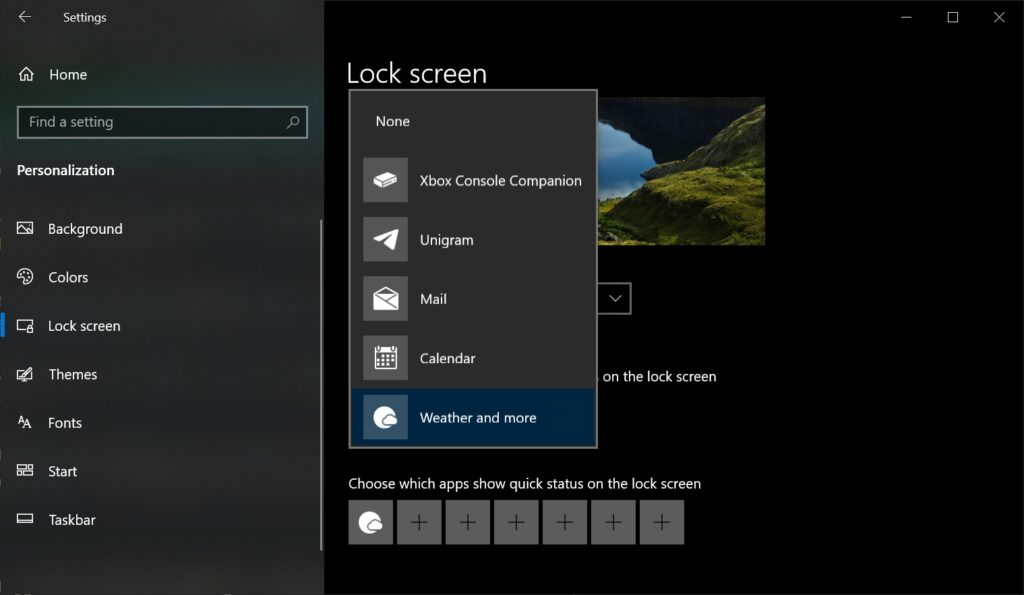The height and width of the screenshot is (595, 1024).
Task: Select the Themes icon in sidebar
Action: point(24,374)
